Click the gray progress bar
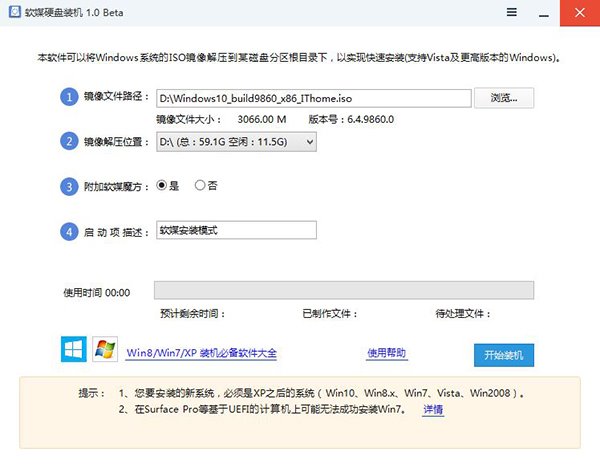Screen dimensions: 600x464 (x=343, y=291)
